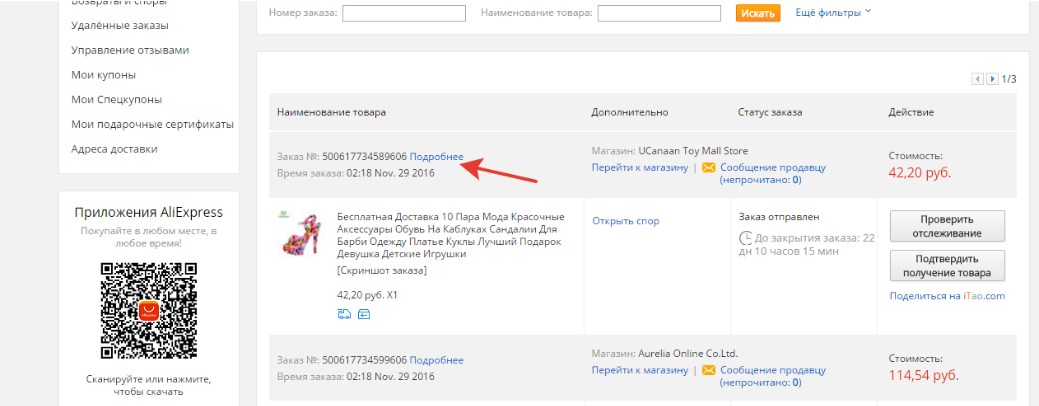This screenshot has height=406, width=1039.
Task: Click 'Подтвердить получение товара' button
Action: [x=946, y=265]
